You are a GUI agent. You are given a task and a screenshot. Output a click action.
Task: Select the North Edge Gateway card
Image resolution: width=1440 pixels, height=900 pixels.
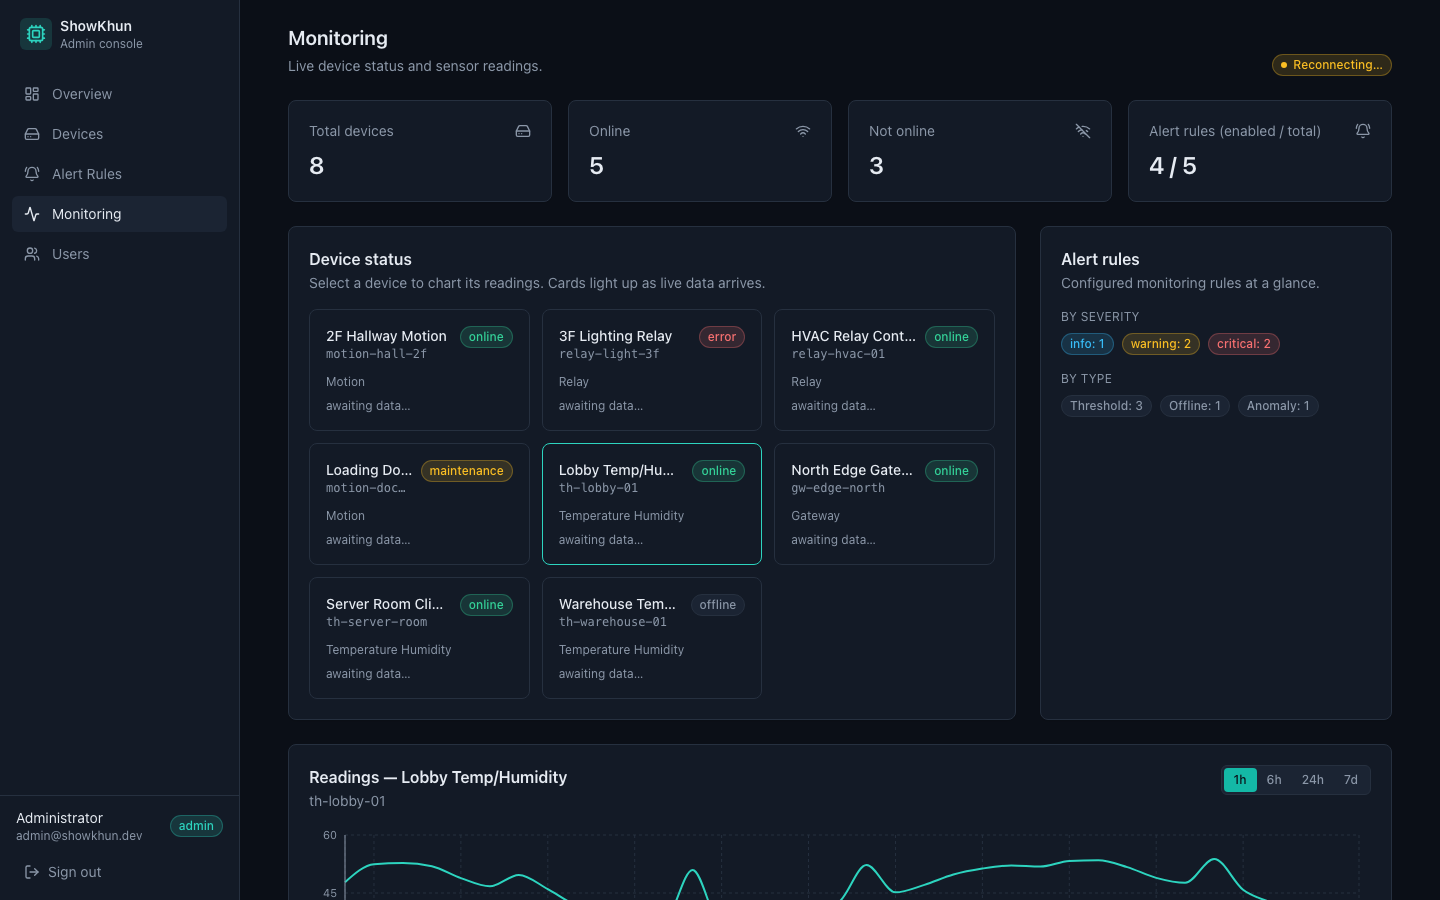coord(884,504)
